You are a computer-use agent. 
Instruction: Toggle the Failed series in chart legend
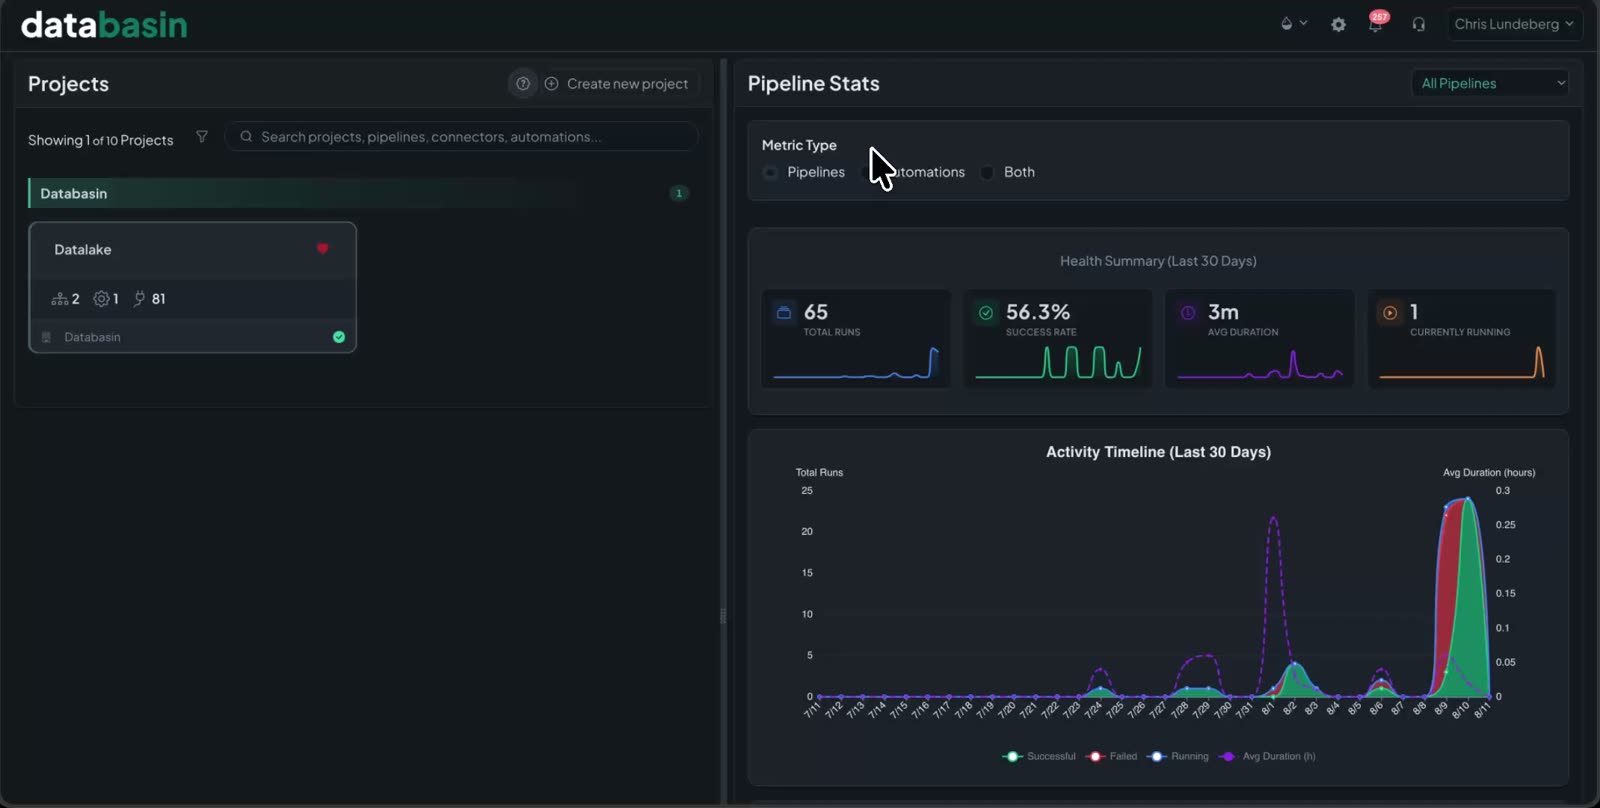[1111, 756]
